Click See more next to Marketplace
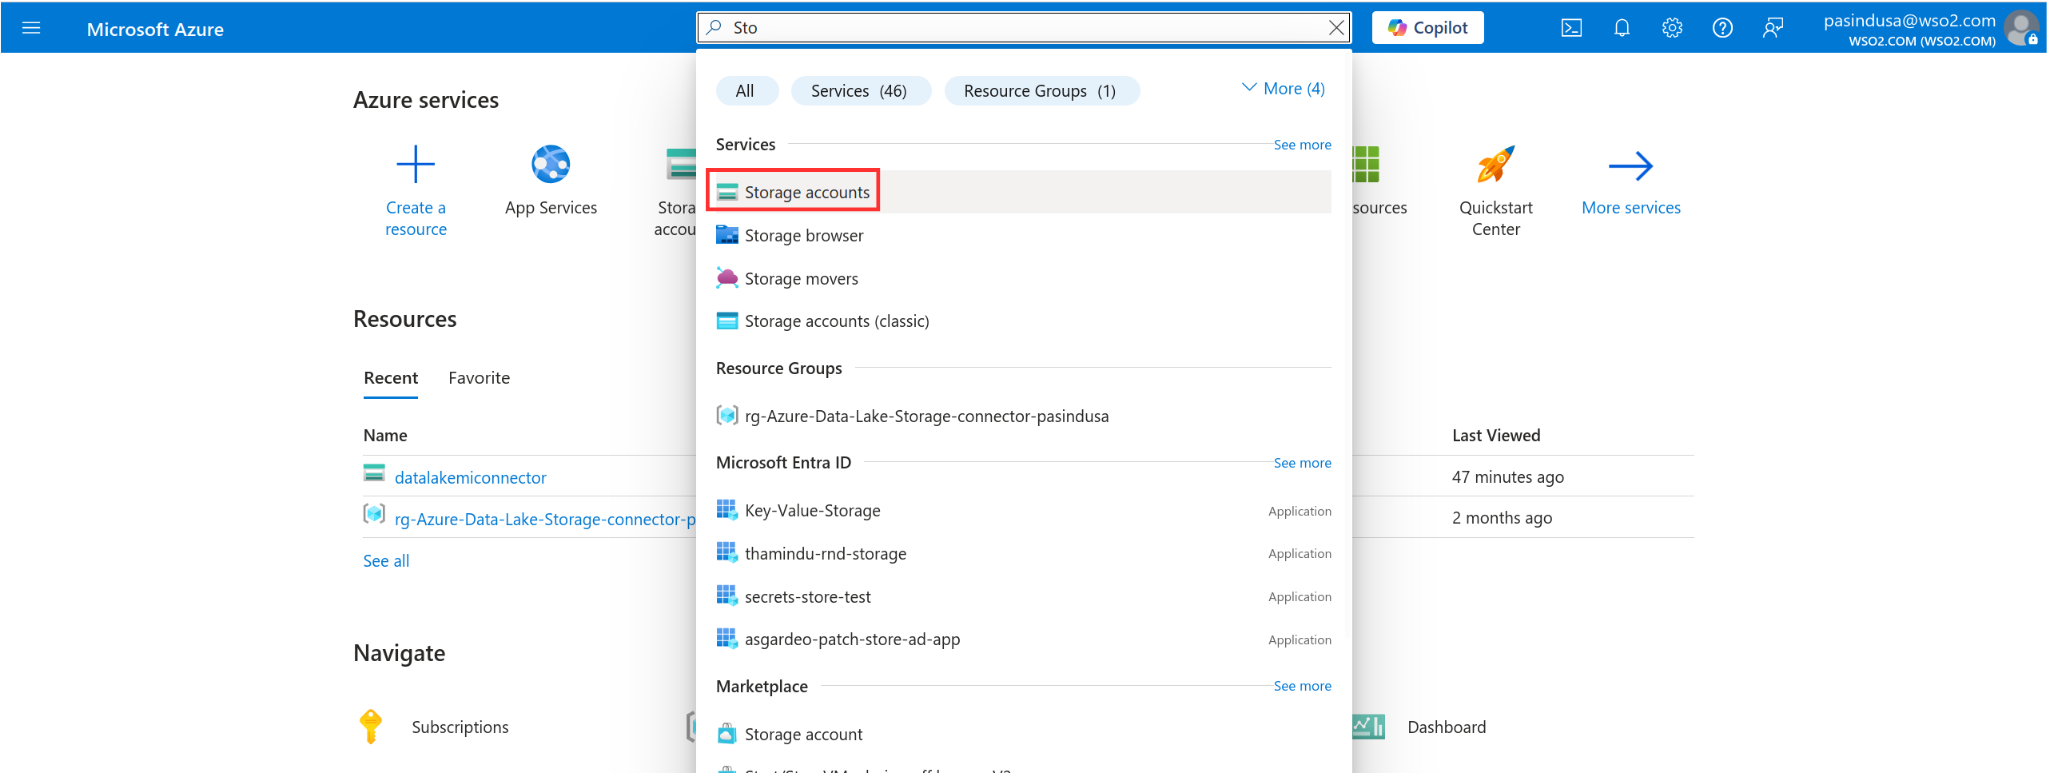The image size is (2048, 773). 1302,686
